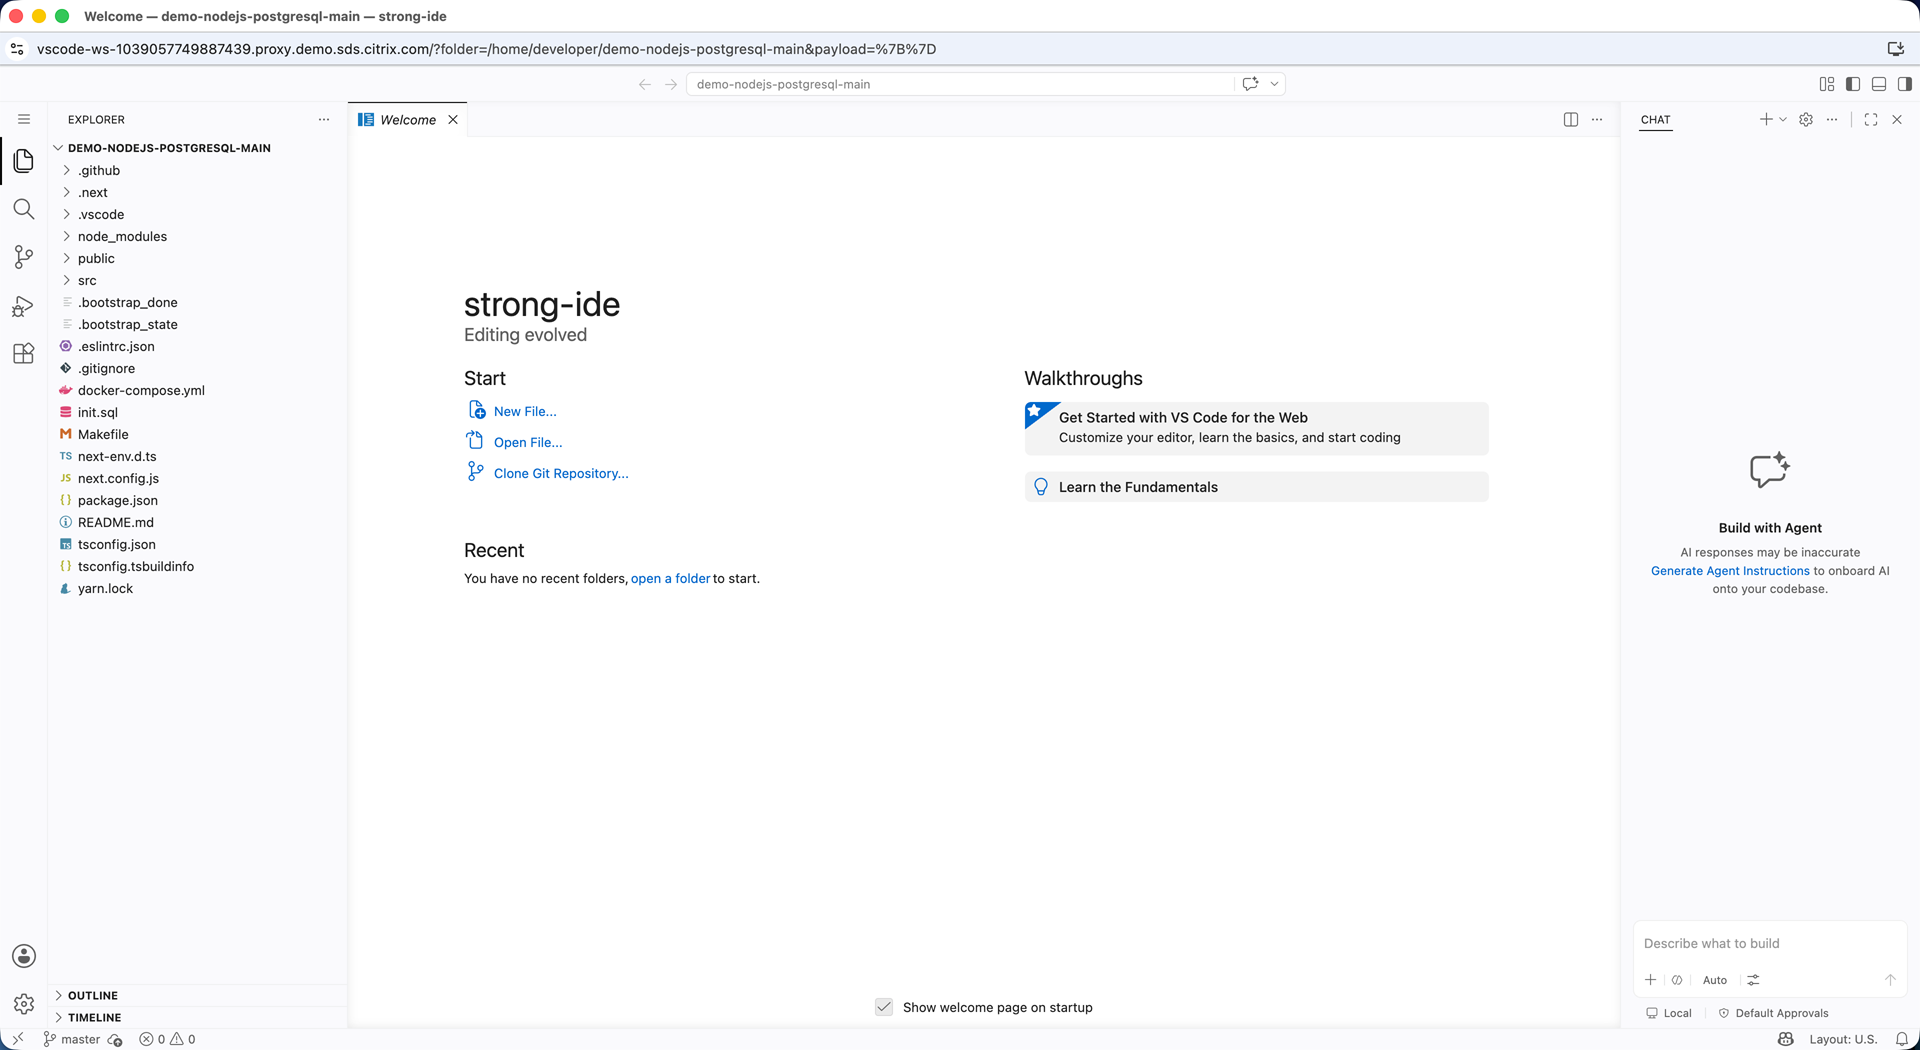Split the editor to the right
This screenshot has height=1050, width=1920.
[x=1571, y=119]
